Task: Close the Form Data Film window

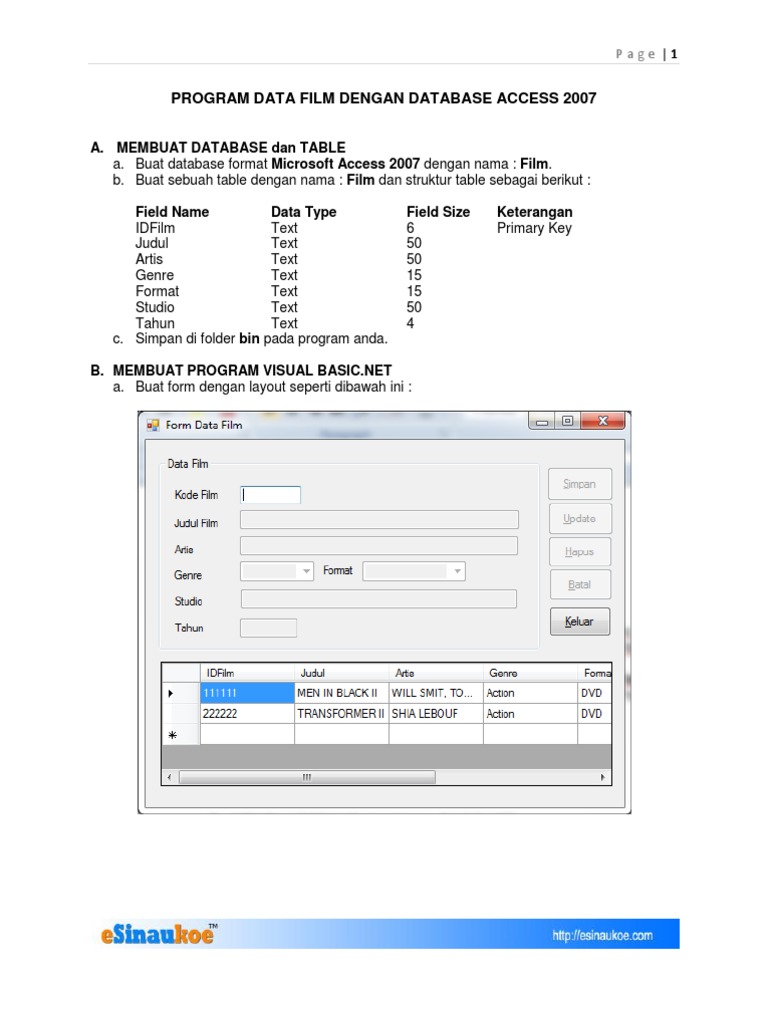Action: [x=603, y=421]
